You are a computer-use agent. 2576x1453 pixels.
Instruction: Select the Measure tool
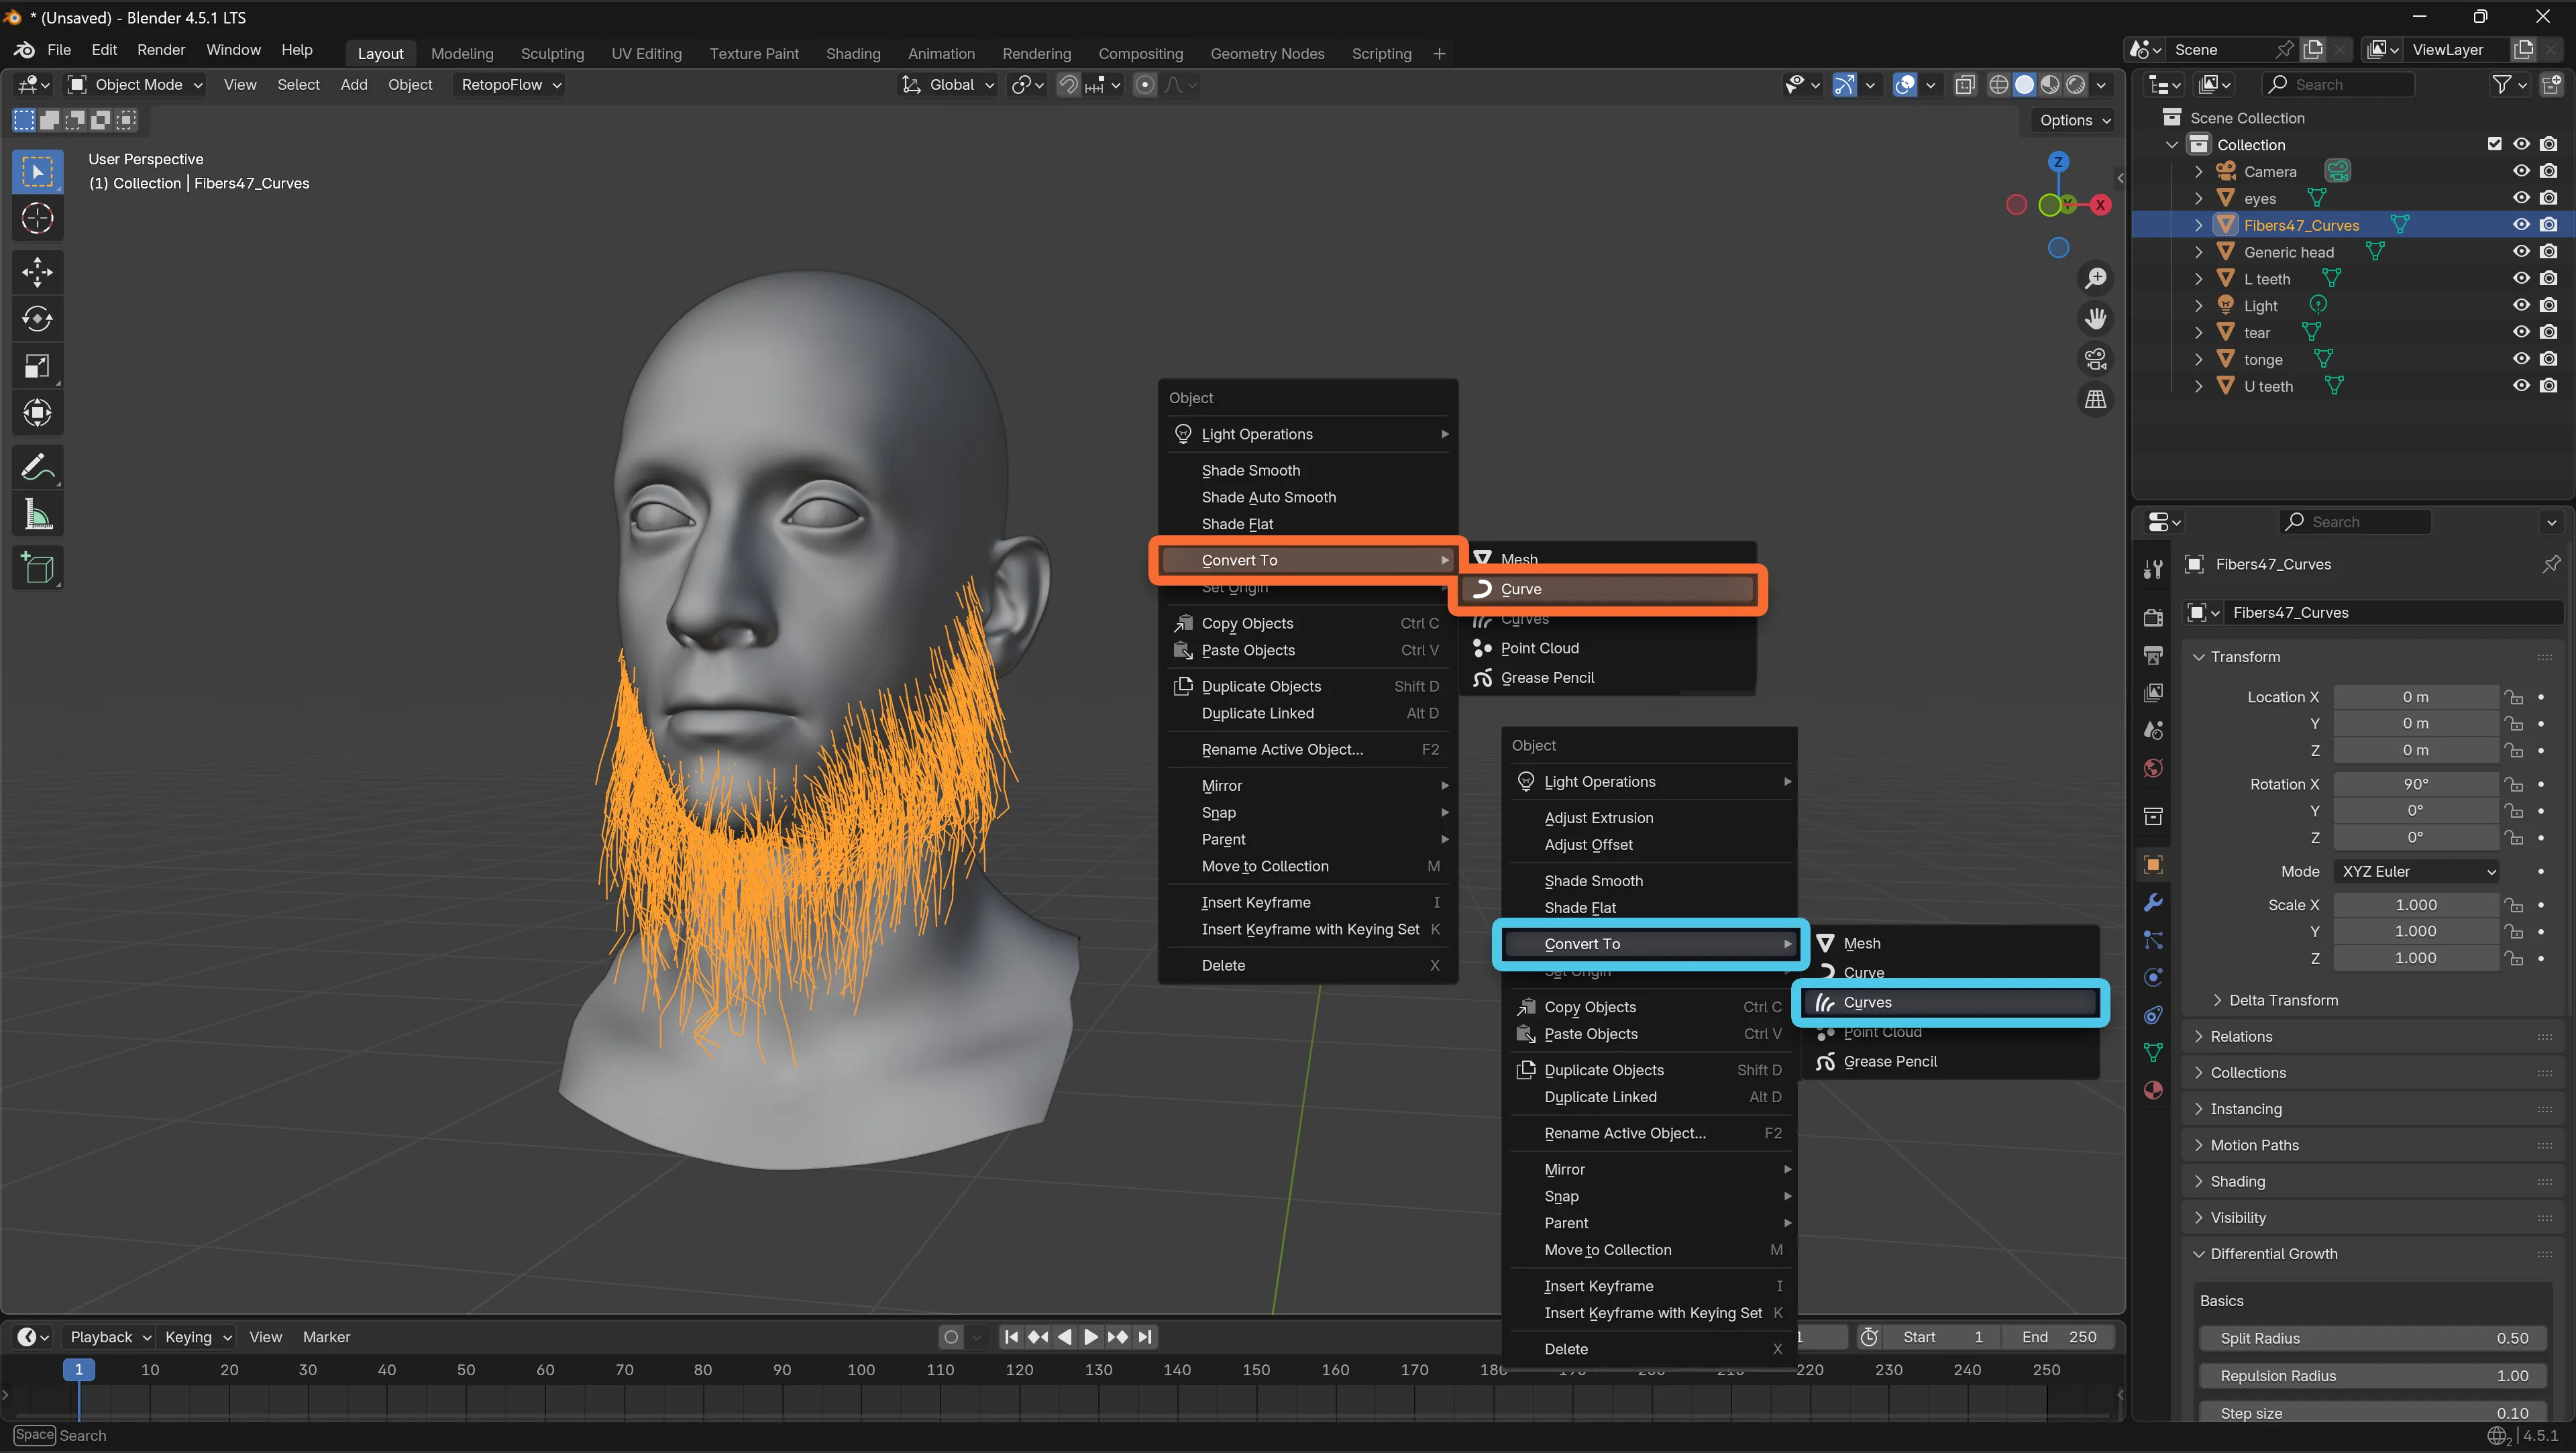coord(37,515)
